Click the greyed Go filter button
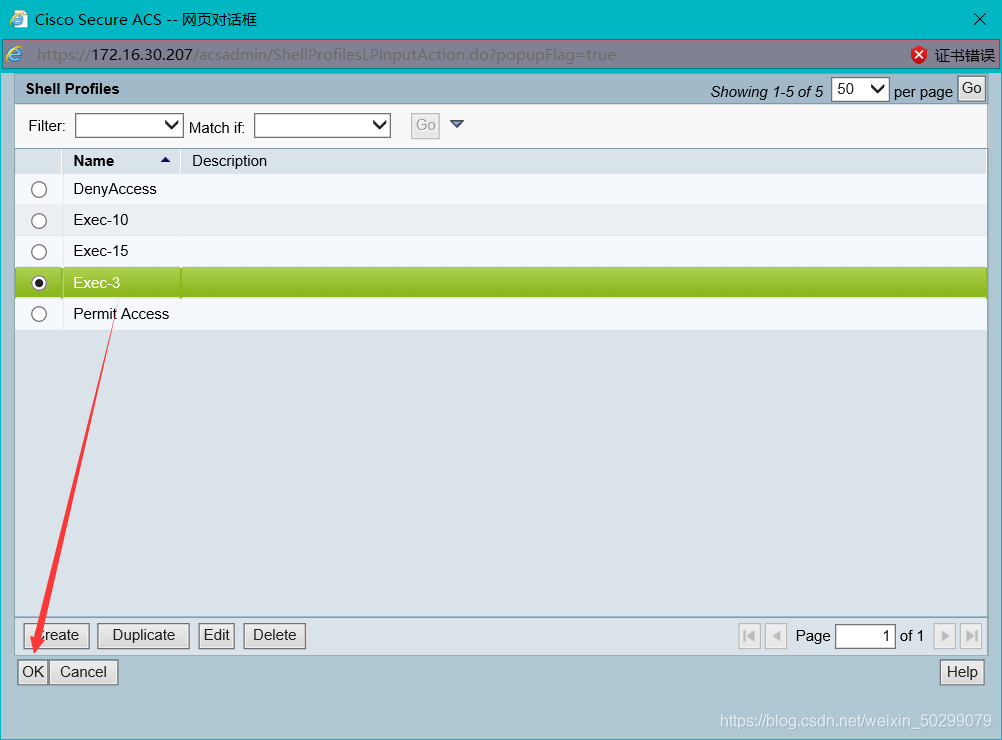Screen dimensions: 1002x740 pos(426,125)
